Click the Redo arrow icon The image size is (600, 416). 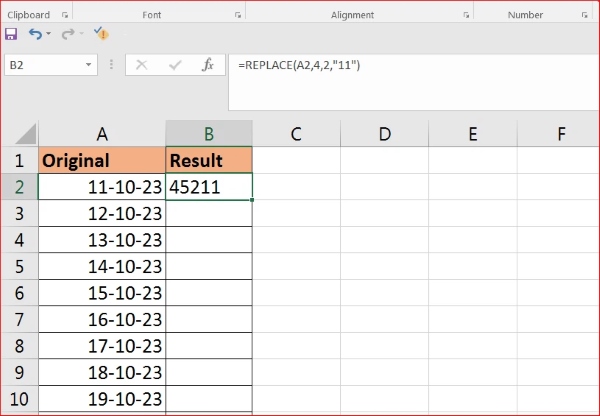click(68, 34)
